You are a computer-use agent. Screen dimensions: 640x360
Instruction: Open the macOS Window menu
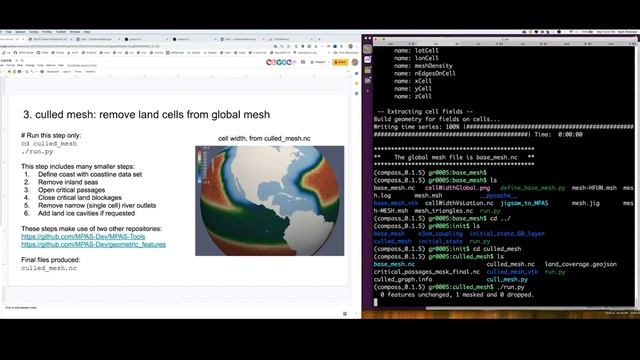[75, 32]
